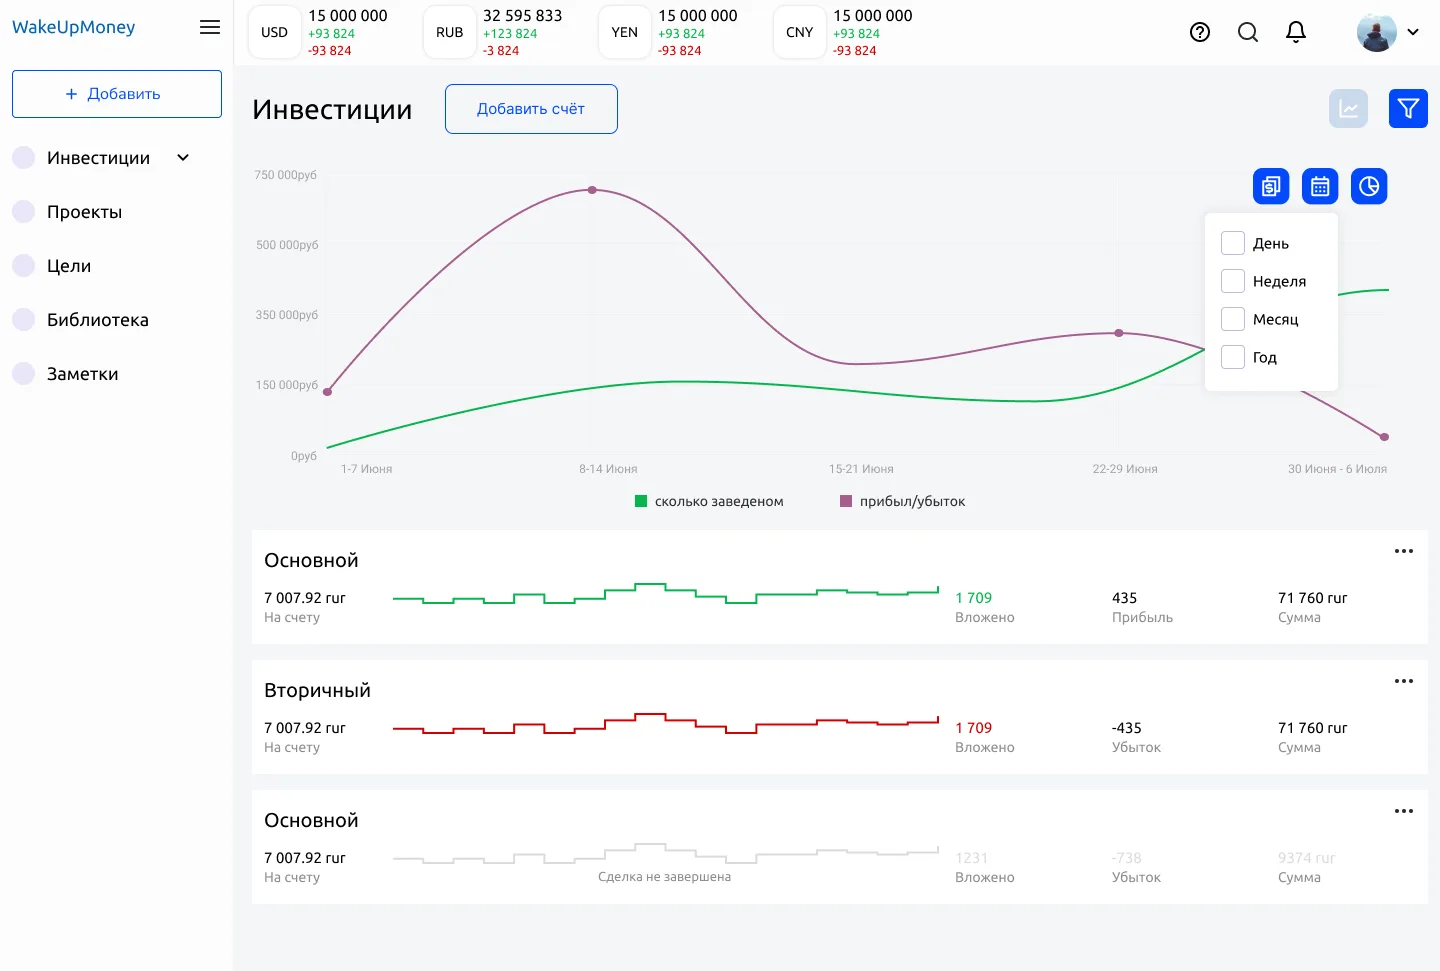Click the purple starting point at 1-7 Июня

click(327, 392)
